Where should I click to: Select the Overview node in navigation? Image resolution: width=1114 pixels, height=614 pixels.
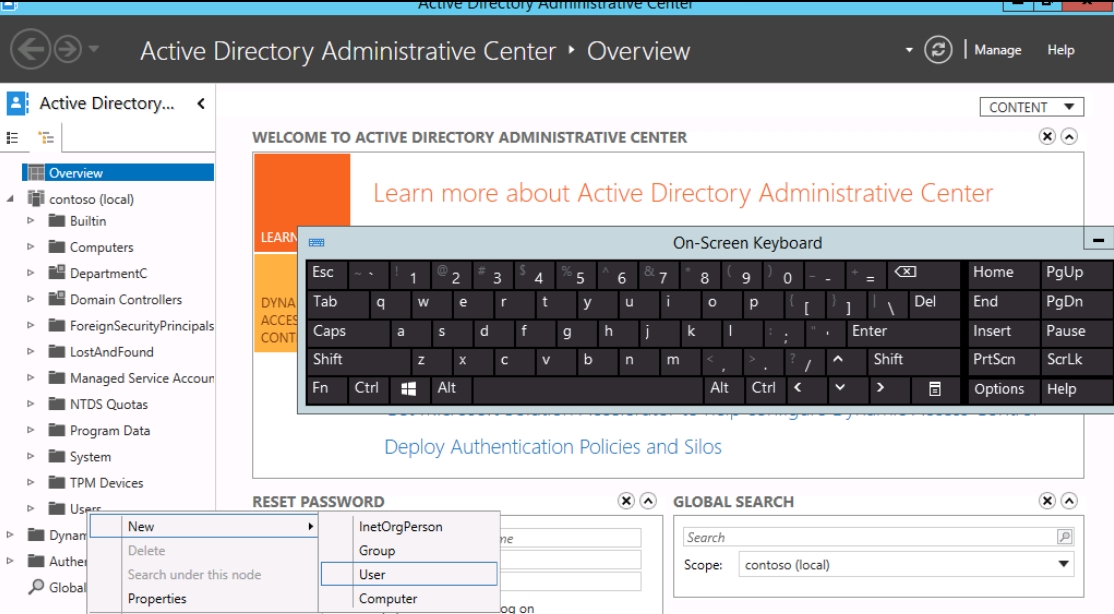[x=118, y=173]
